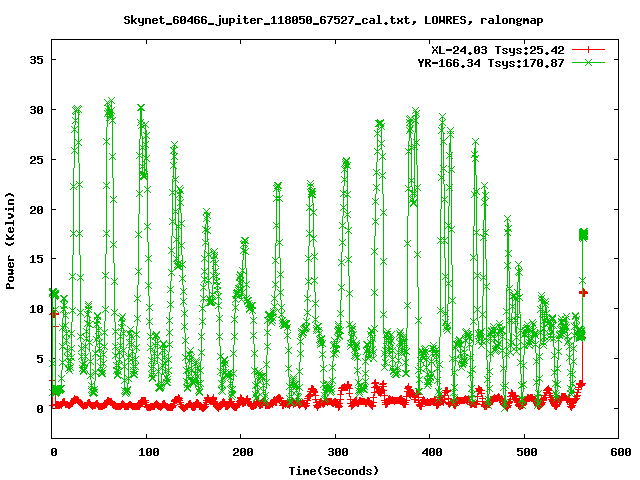Click the green YR legend line sample
The height and width of the screenshot is (480, 640).
pyautogui.click(x=588, y=62)
